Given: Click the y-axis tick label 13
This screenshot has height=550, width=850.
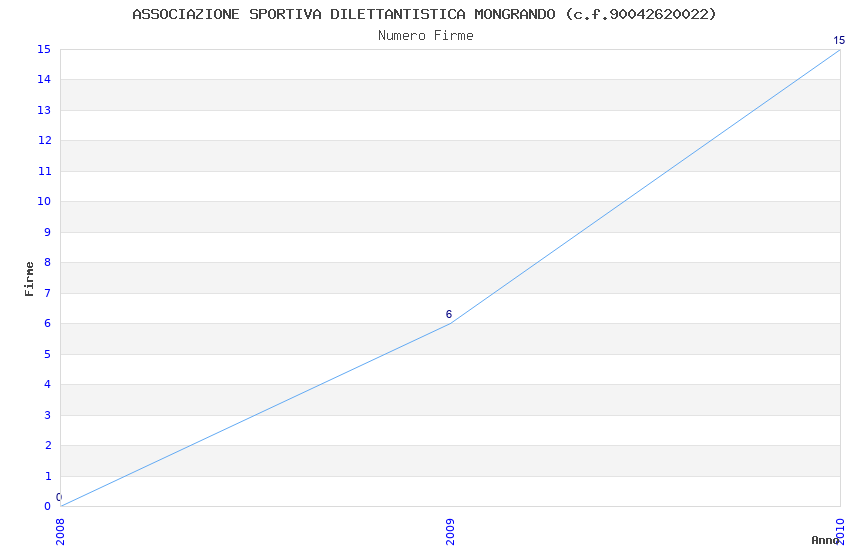Looking at the screenshot, I should (44, 110).
